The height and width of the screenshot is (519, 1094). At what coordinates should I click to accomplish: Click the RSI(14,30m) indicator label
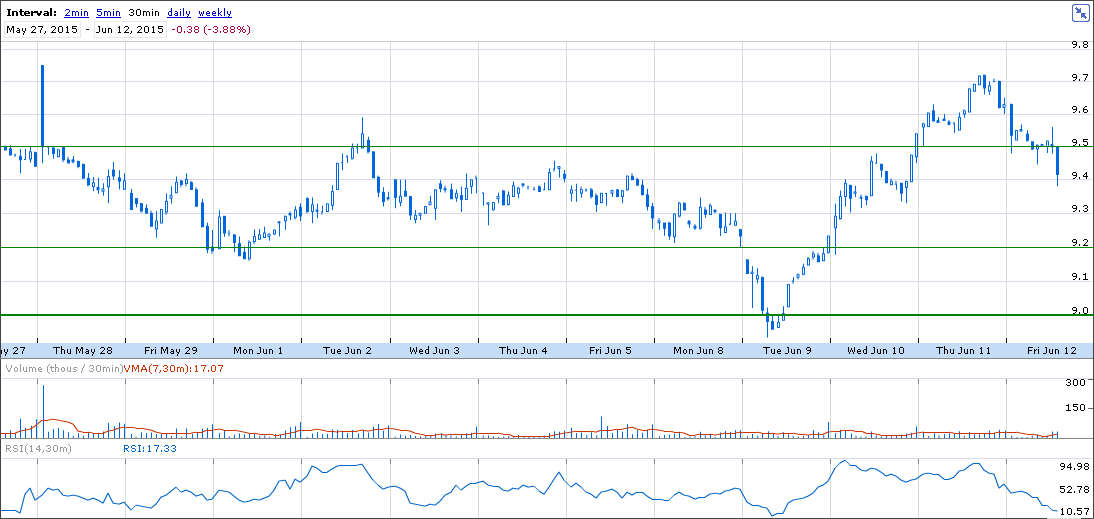(38, 449)
